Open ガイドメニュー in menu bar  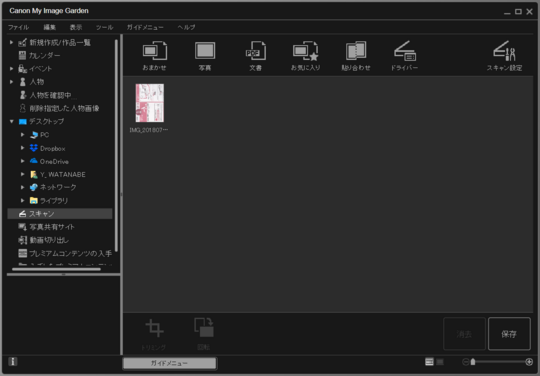tap(145, 27)
